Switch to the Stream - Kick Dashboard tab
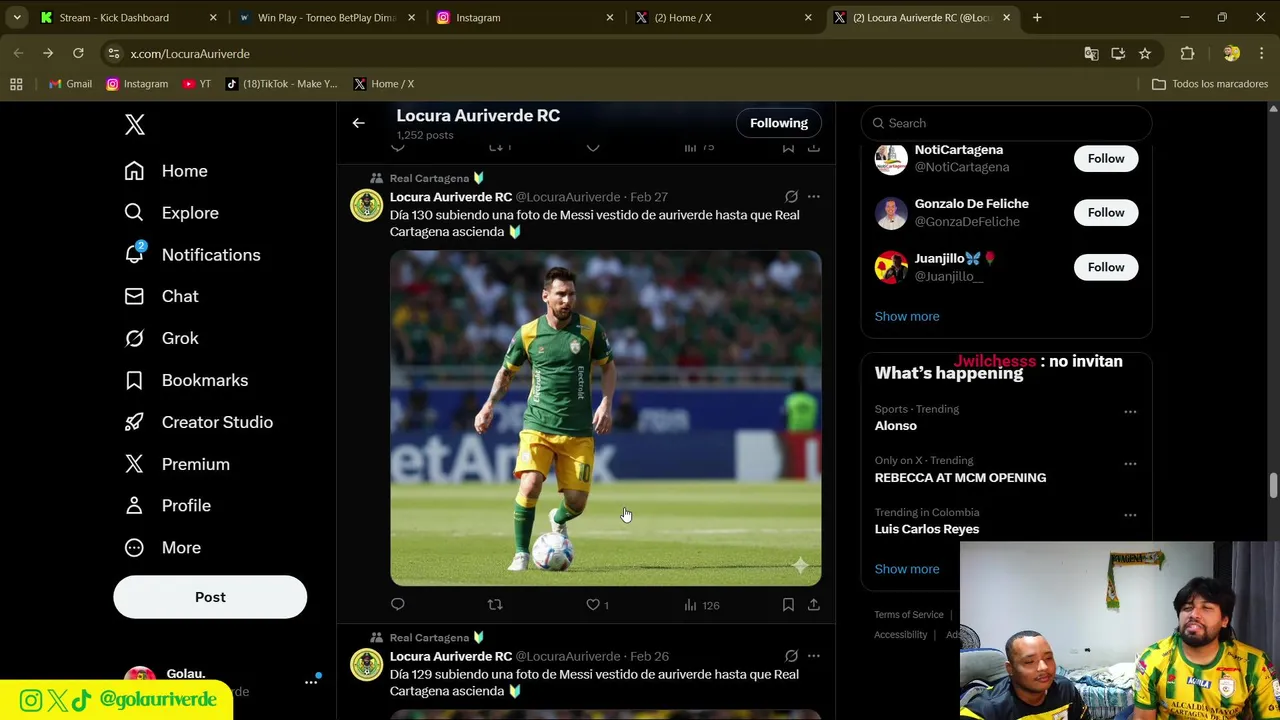The image size is (1280, 720). tap(128, 17)
